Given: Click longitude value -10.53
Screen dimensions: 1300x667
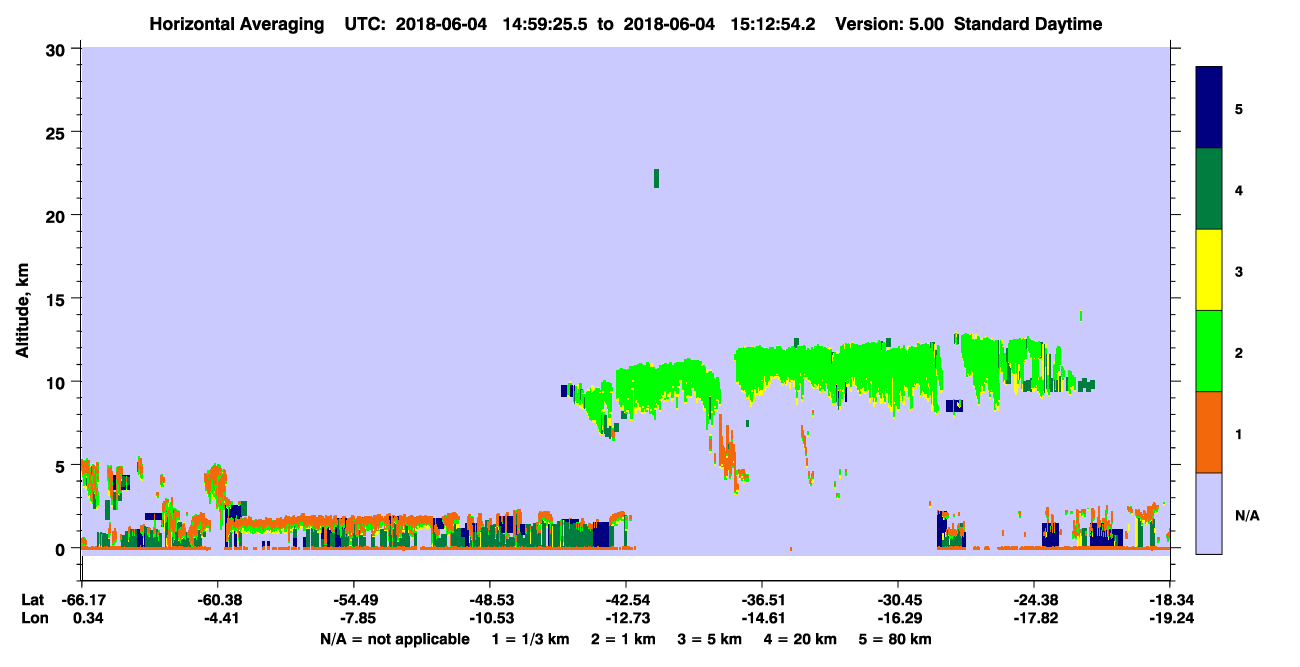Looking at the screenshot, I should pos(489,618).
